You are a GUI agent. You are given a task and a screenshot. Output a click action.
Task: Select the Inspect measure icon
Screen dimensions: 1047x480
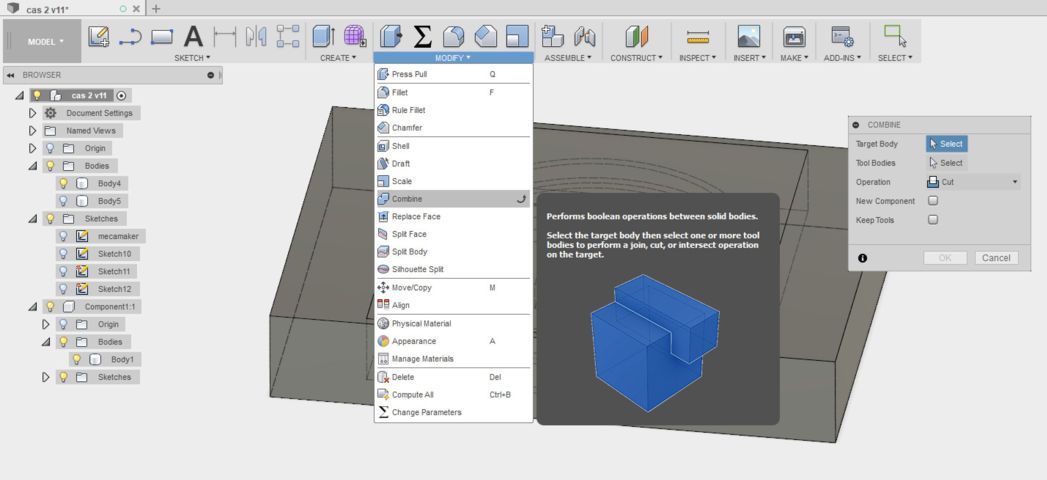[697, 36]
